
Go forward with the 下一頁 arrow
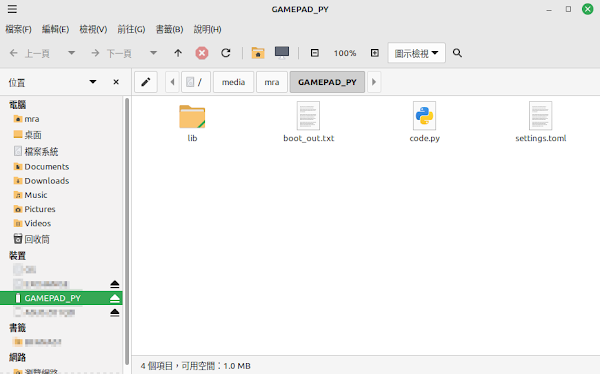(111, 53)
